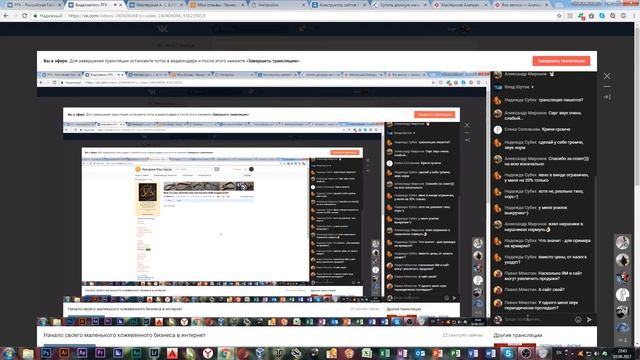The height and width of the screenshot is (360, 640).
Task: Minimize the video player using the dash icon
Action: [607, 87]
